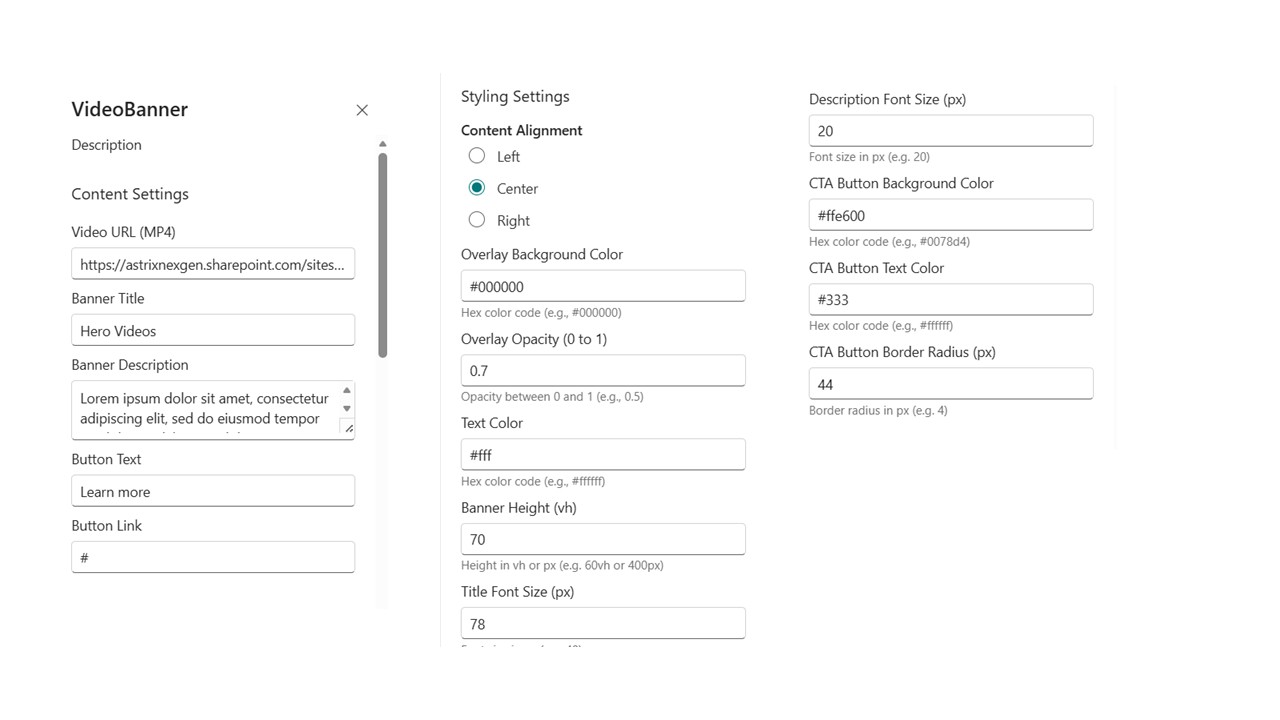Click the CTA Button Border Radius field

950,384
